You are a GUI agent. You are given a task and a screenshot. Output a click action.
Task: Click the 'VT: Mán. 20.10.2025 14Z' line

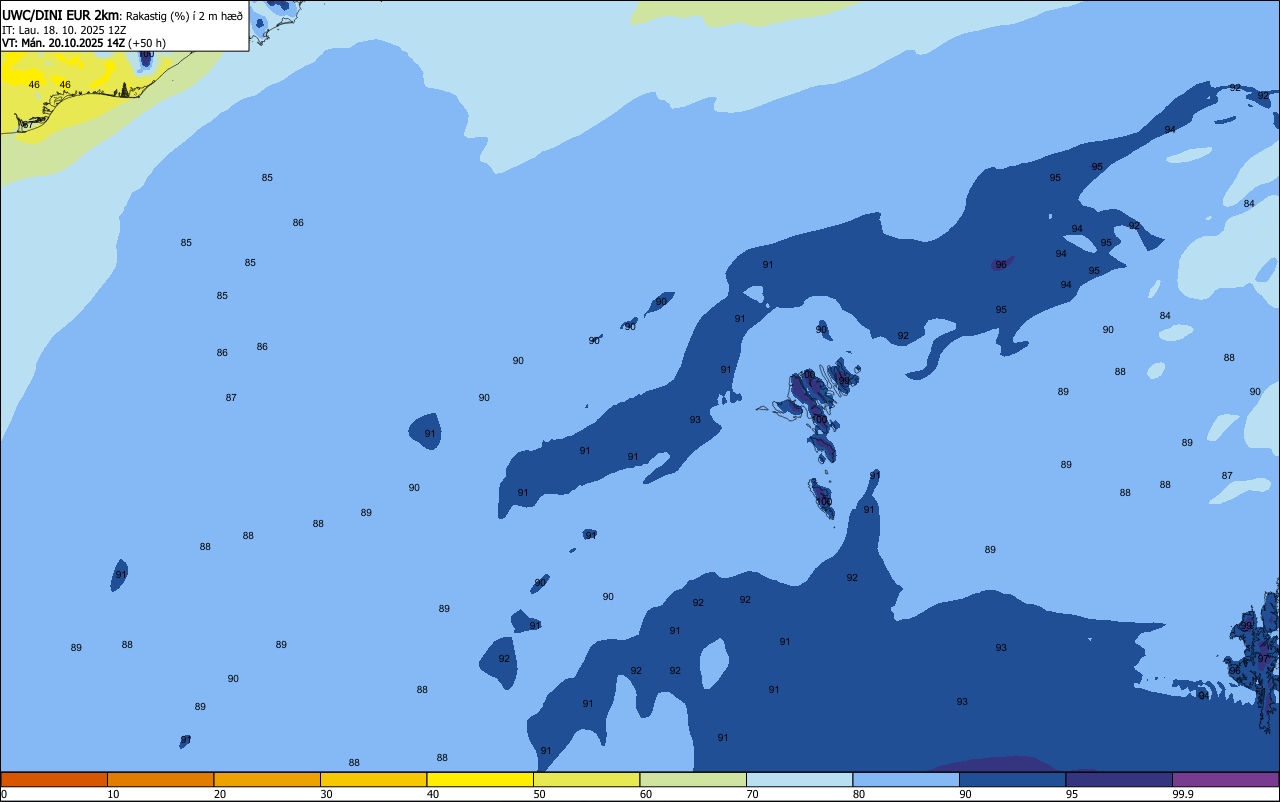(x=63, y=43)
